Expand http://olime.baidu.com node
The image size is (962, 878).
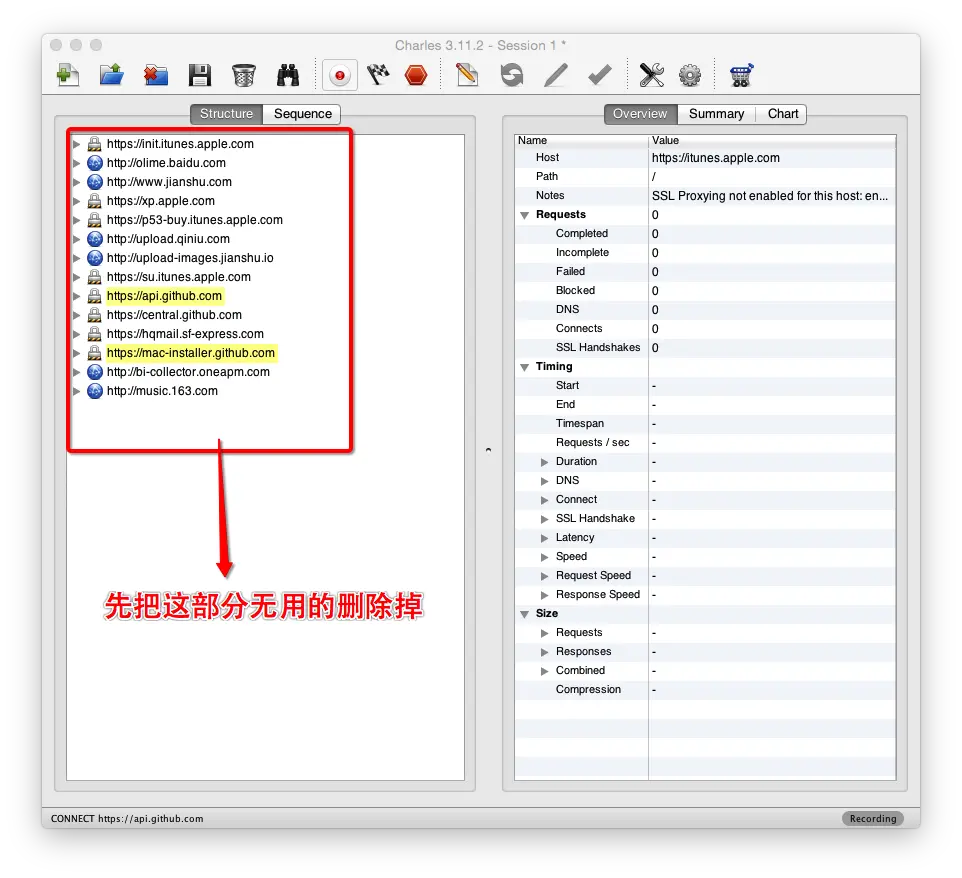pos(77,163)
